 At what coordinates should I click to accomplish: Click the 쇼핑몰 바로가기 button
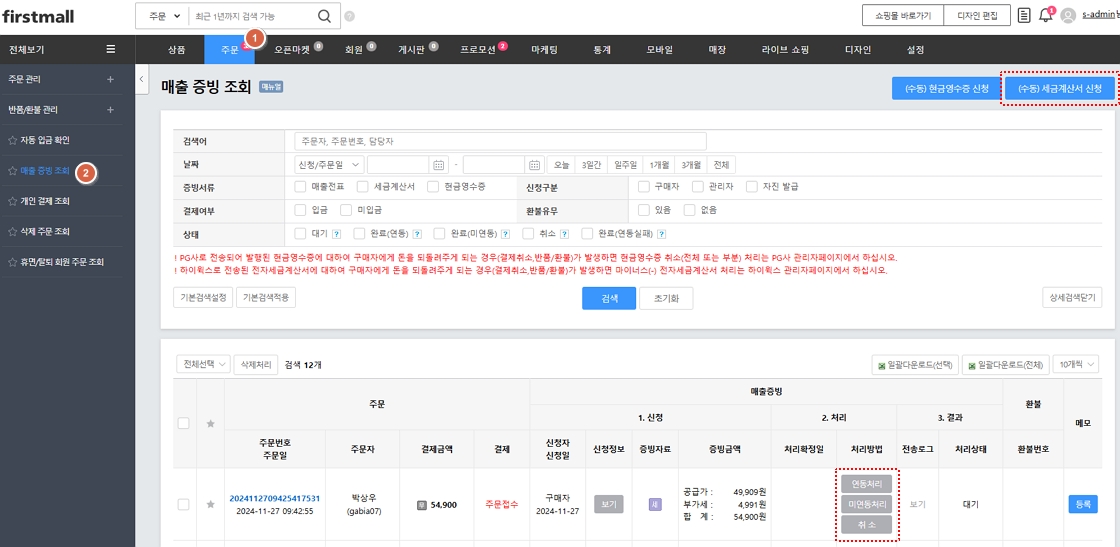[x=902, y=16]
